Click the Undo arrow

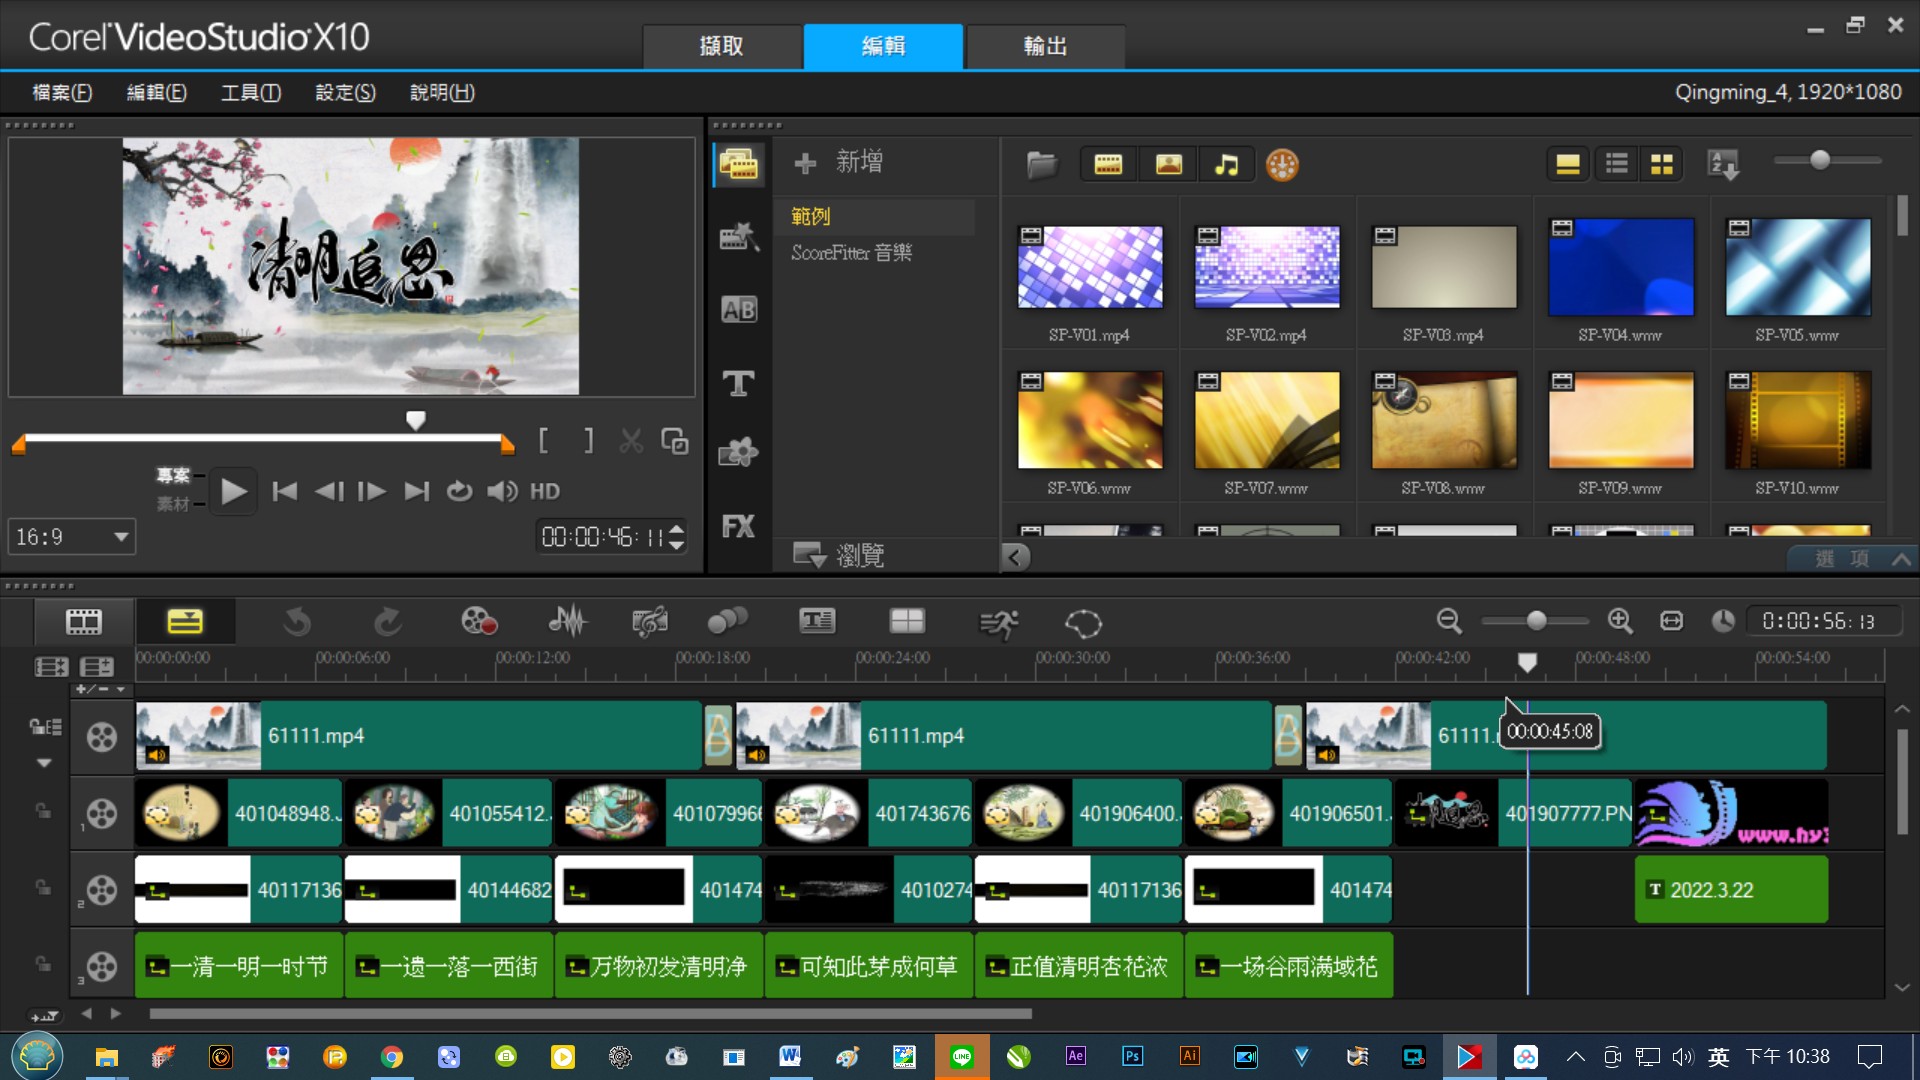pos(297,622)
